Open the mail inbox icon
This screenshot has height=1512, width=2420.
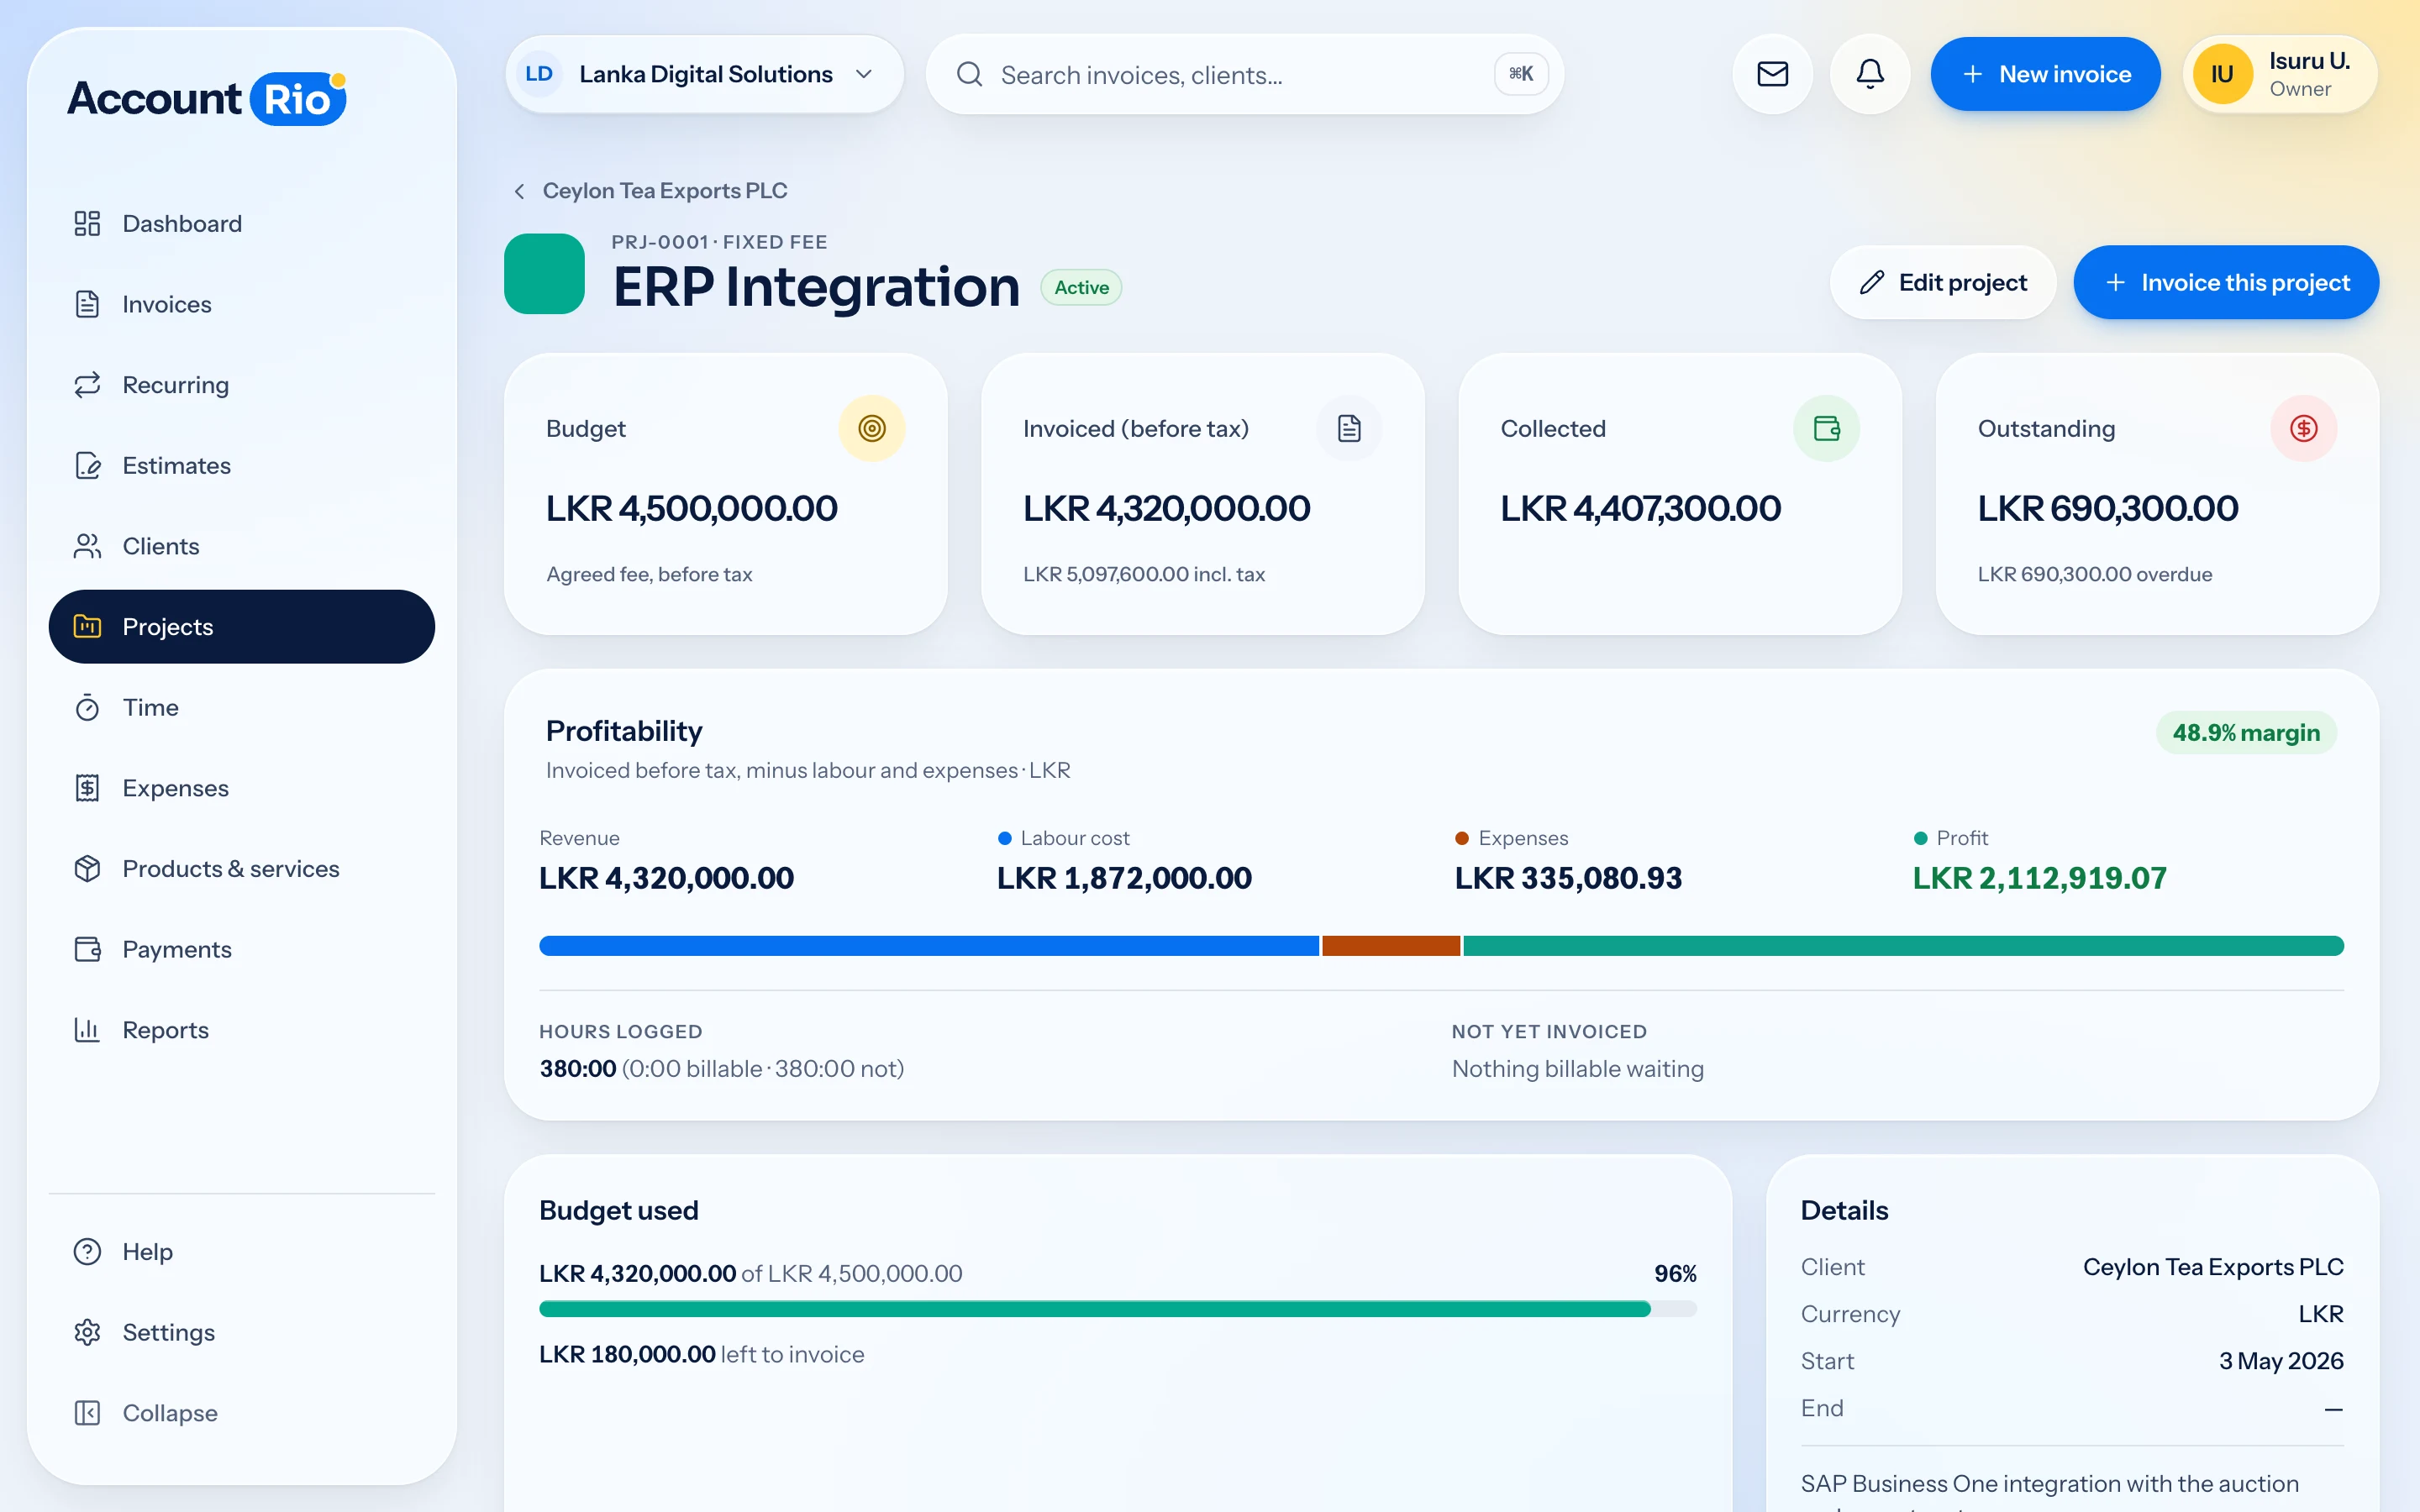[x=1772, y=74]
